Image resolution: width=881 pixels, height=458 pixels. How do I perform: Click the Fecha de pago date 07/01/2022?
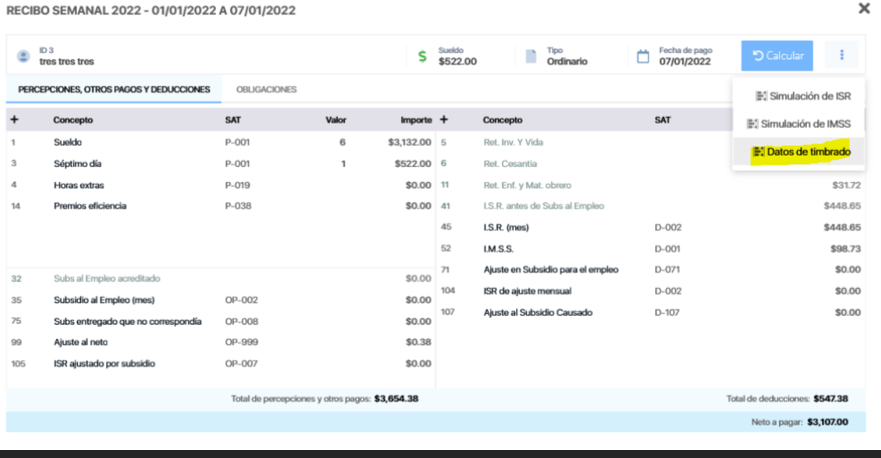tap(684, 62)
